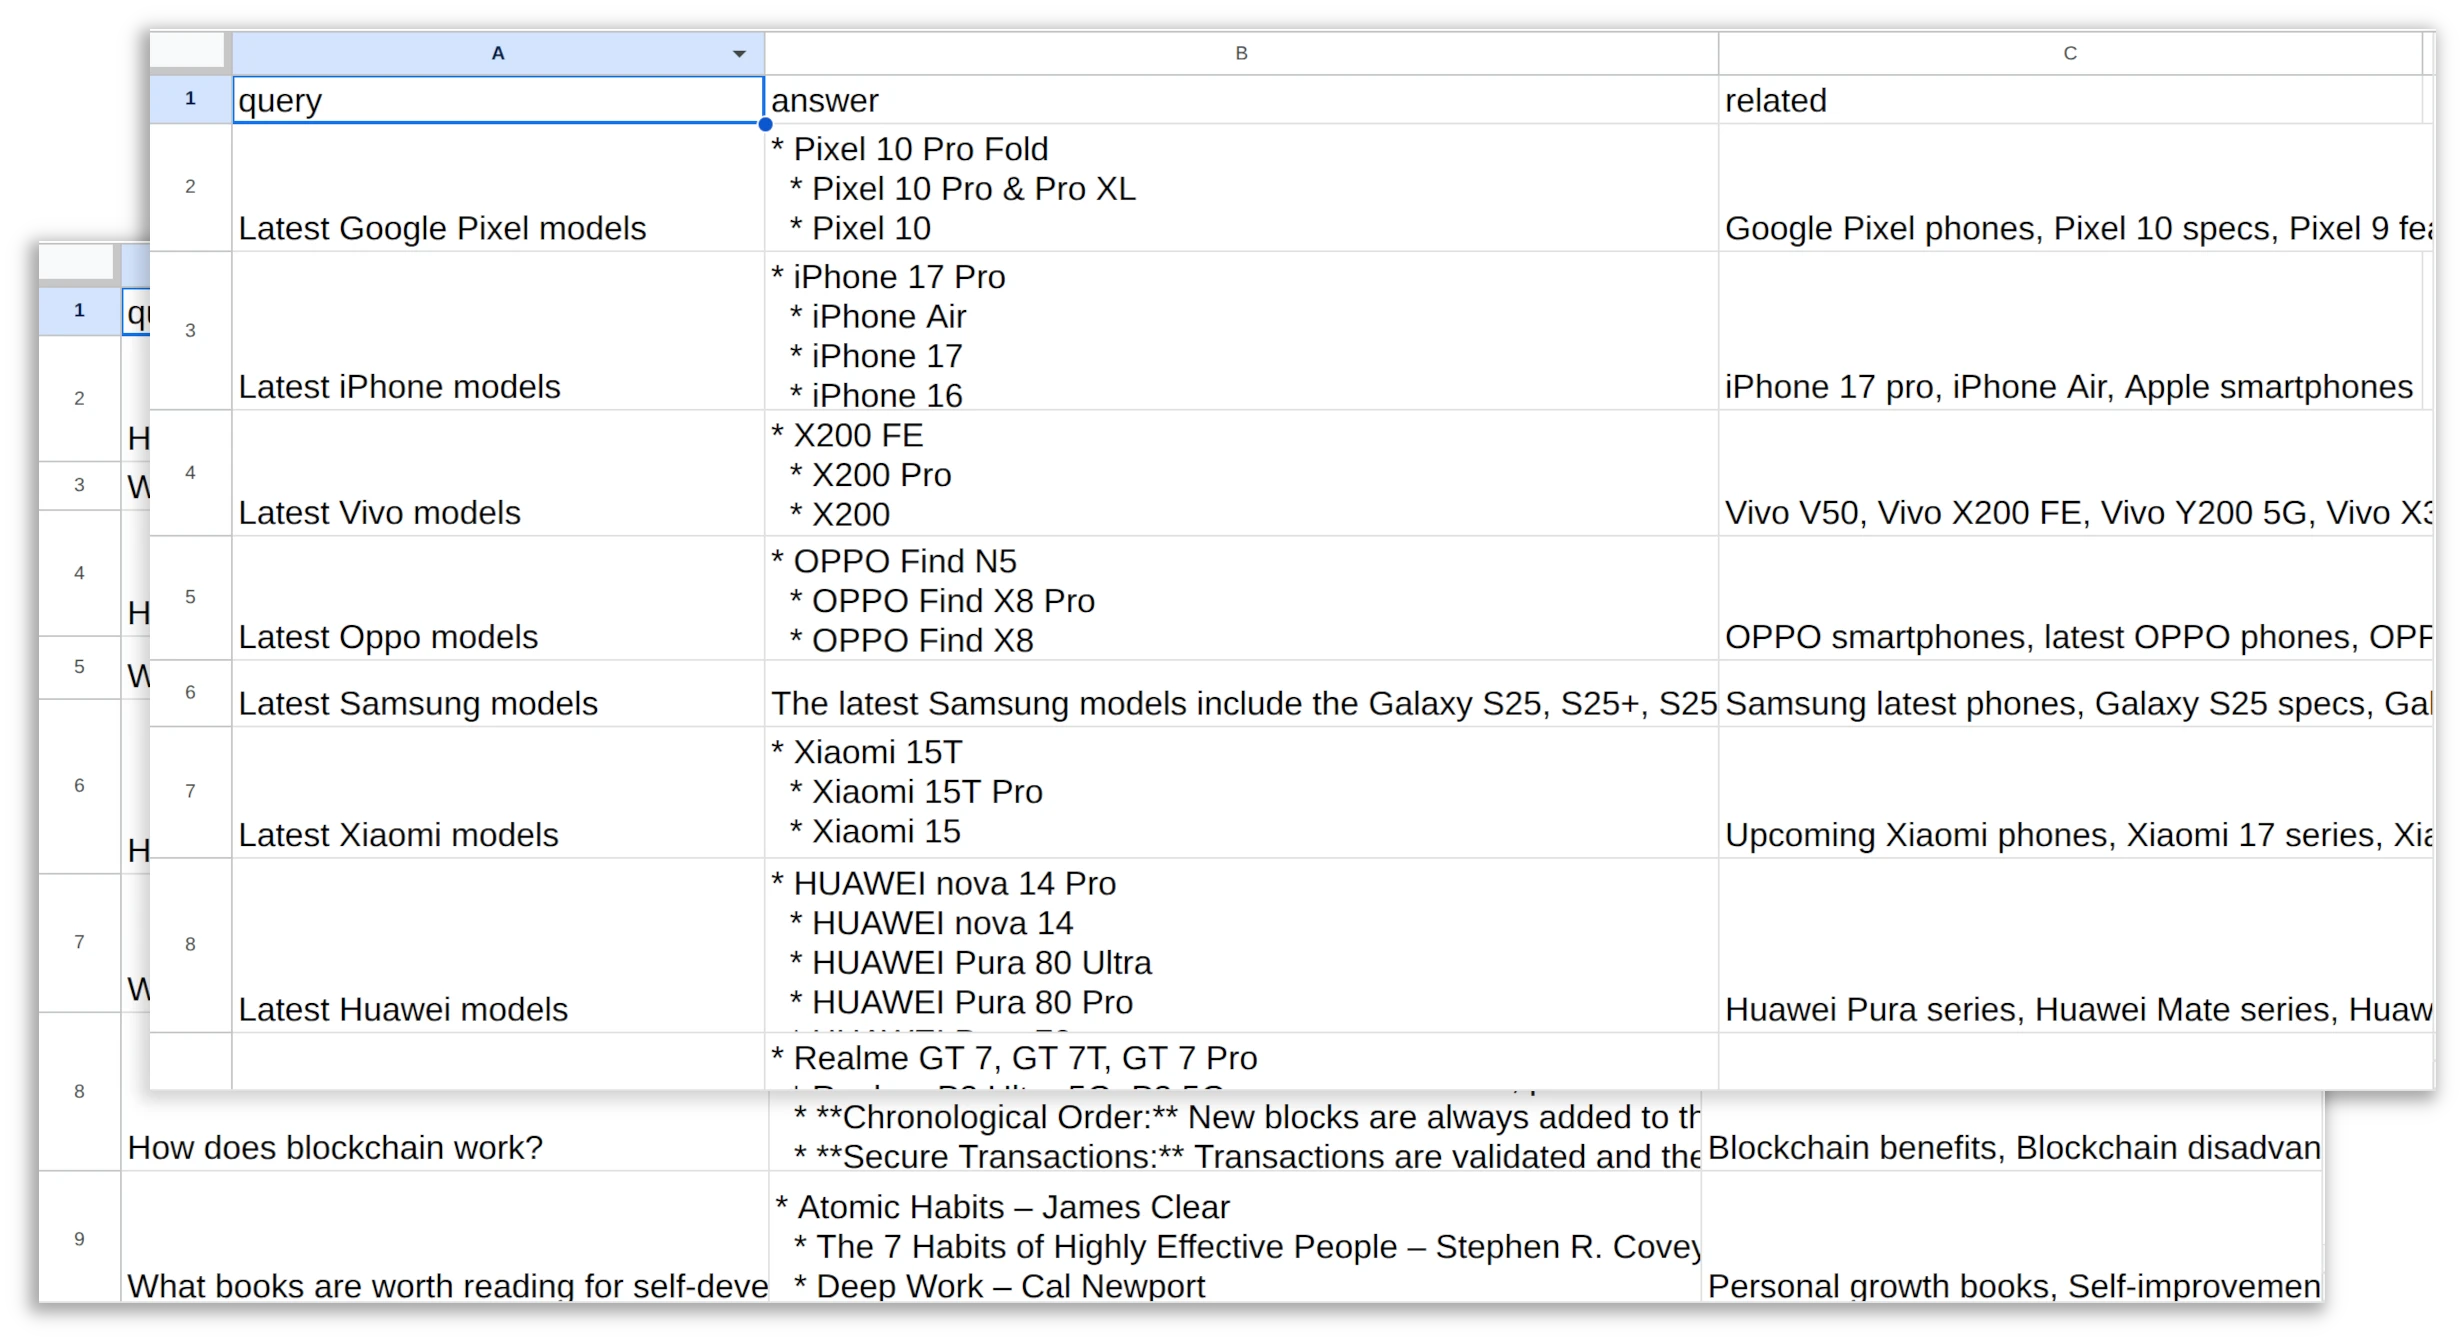Click the select-all corner box

coord(188,51)
